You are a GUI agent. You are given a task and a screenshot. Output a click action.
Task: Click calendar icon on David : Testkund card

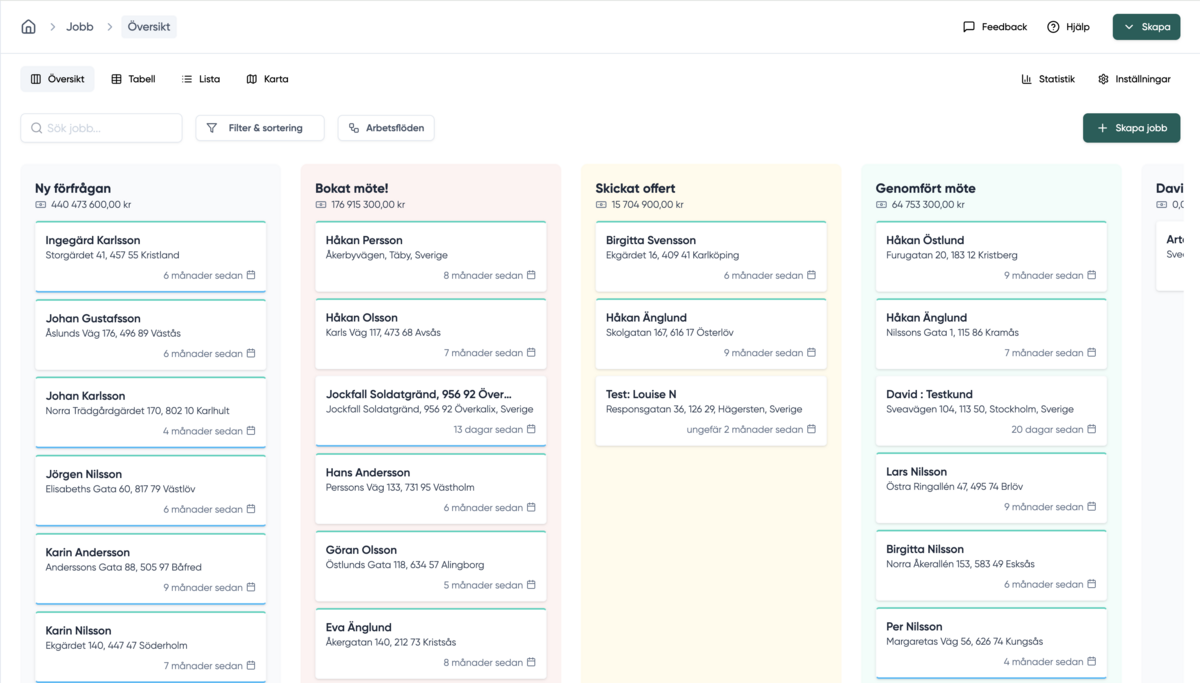click(1092, 429)
